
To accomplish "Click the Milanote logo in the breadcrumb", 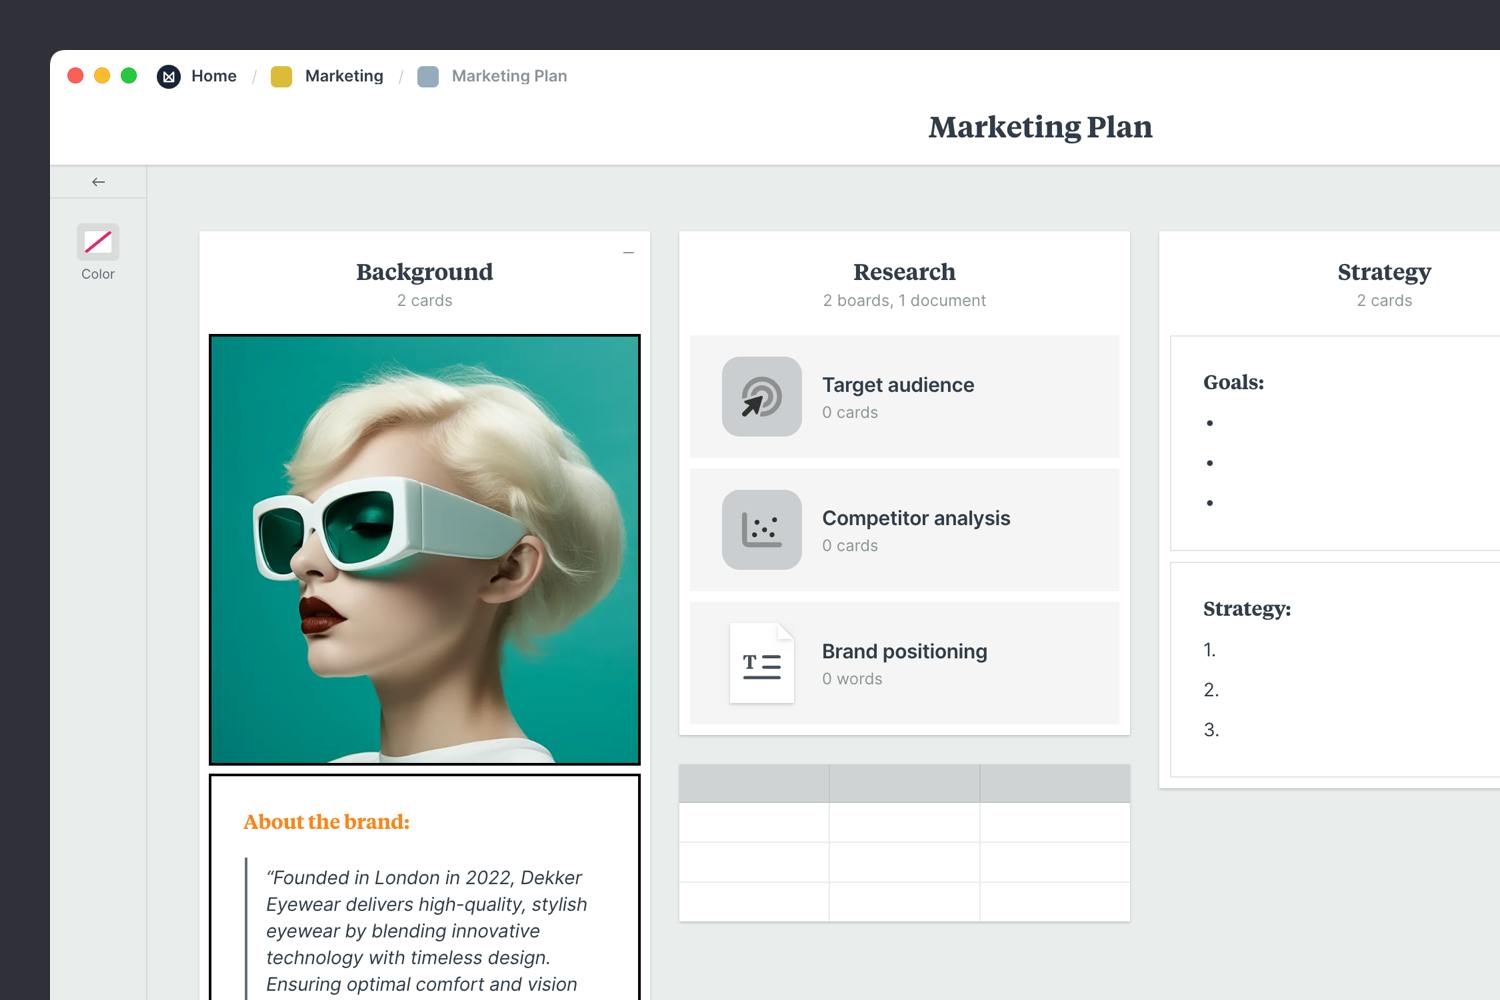I will pyautogui.click(x=168, y=76).
